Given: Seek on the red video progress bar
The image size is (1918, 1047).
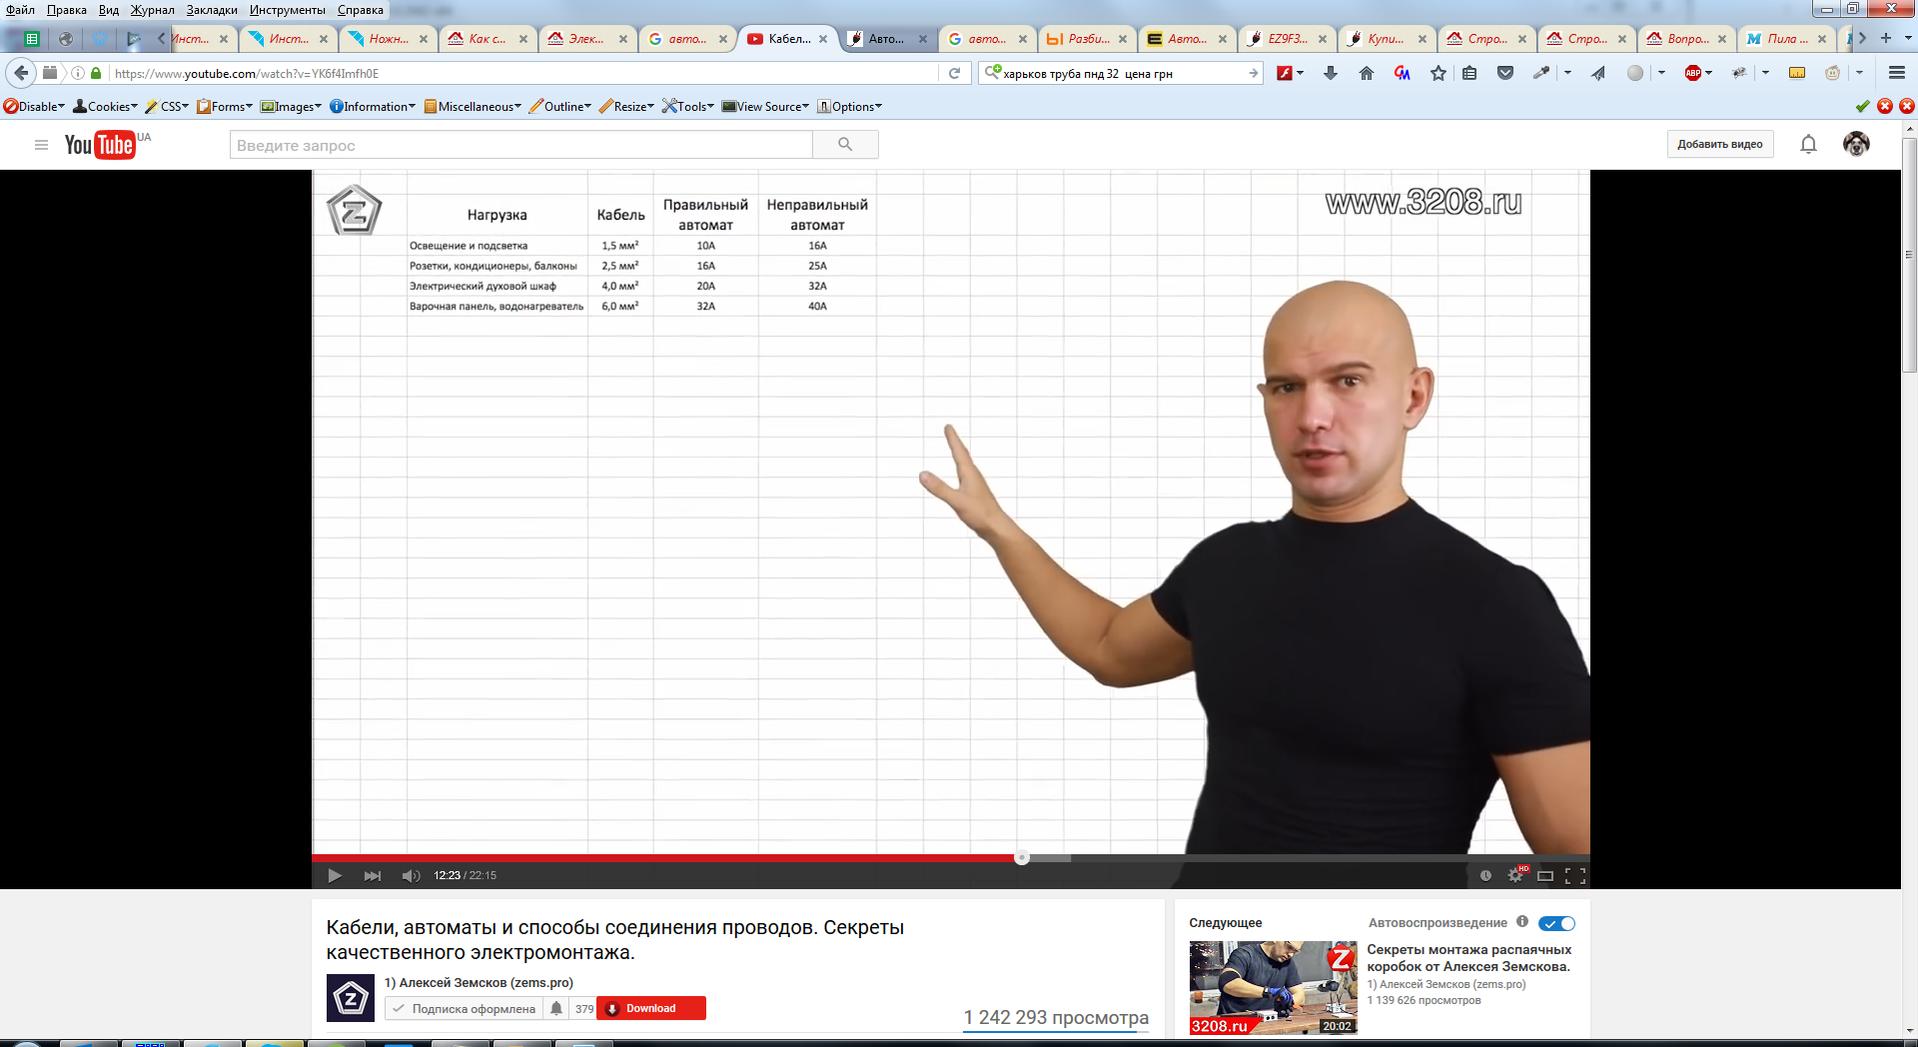Looking at the screenshot, I should click(666, 858).
